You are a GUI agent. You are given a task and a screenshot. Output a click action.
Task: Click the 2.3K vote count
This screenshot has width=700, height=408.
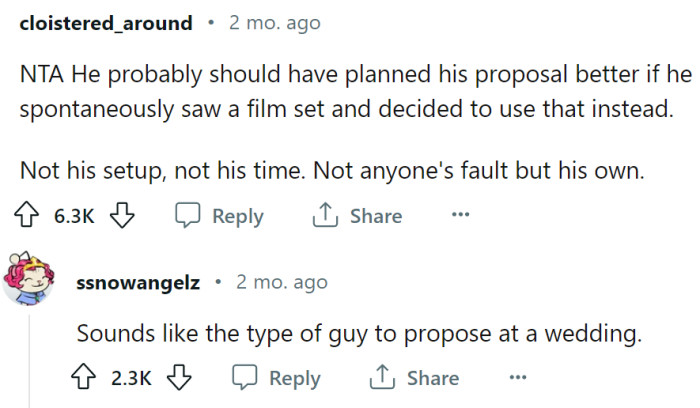(x=133, y=378)
